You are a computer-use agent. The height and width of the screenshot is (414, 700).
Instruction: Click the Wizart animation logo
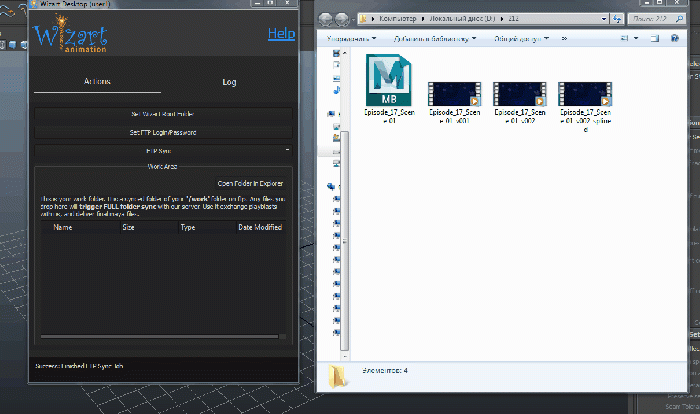71,34
